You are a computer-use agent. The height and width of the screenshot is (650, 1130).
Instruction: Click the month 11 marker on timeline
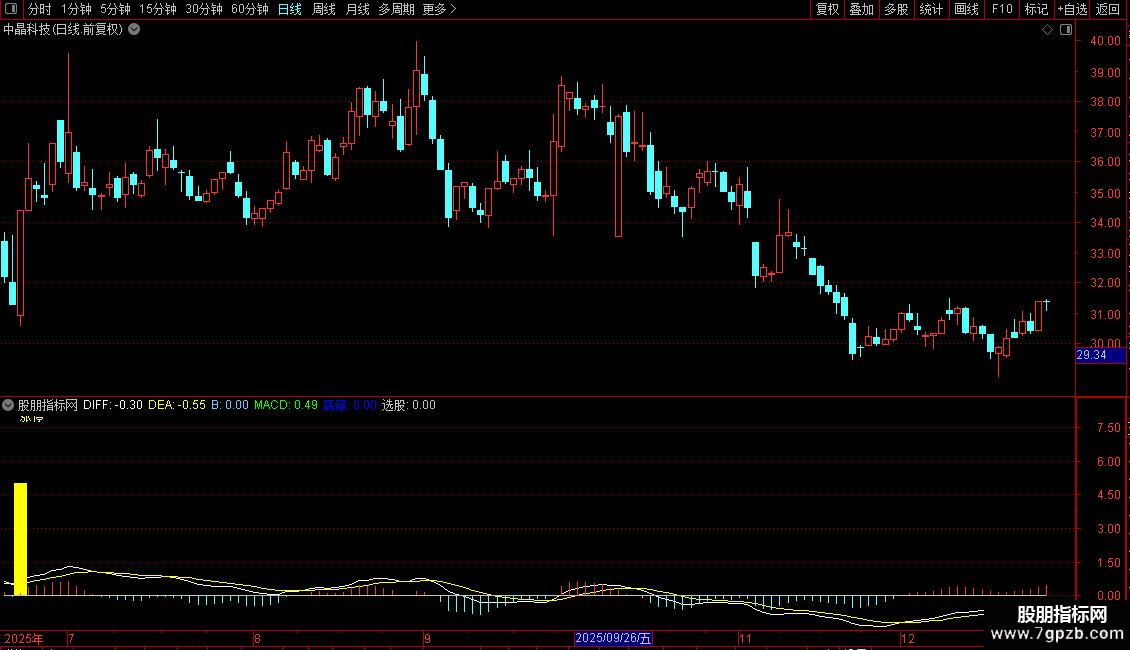pyautogui.click(x=745, y=638)
